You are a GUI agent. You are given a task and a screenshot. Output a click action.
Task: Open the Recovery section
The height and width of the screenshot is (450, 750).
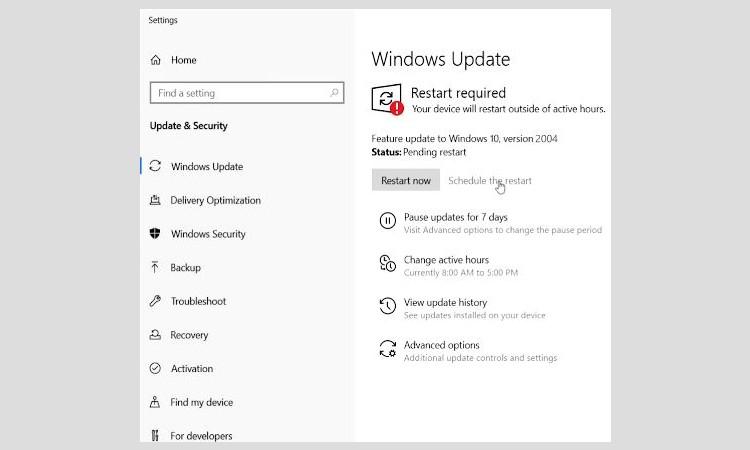click(189, 335)
